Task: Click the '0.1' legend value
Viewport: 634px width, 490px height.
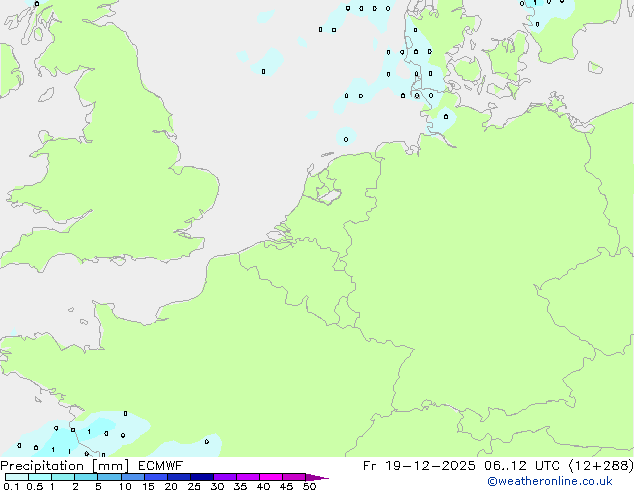Action: pos(11,486)
